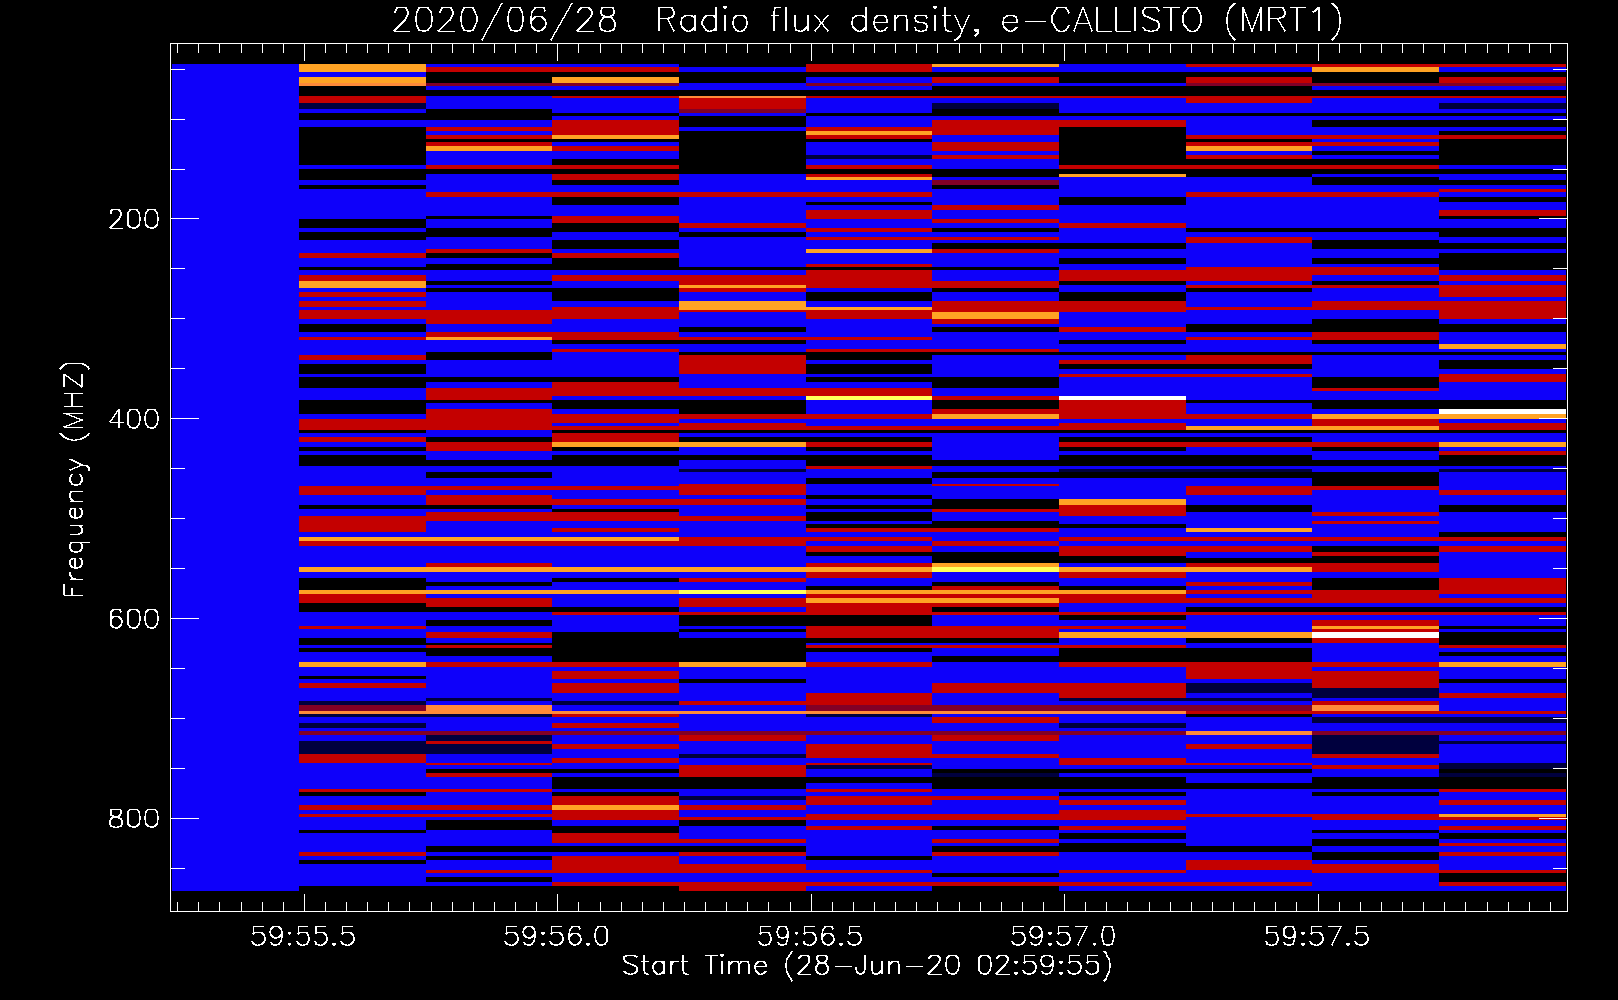Image resolution: width=1618 pixels, height=1000 pixels.
Task: Click the 'Start Time (28-Jun-20 02:59:55)' label
Action: click(x=867, y=965)
